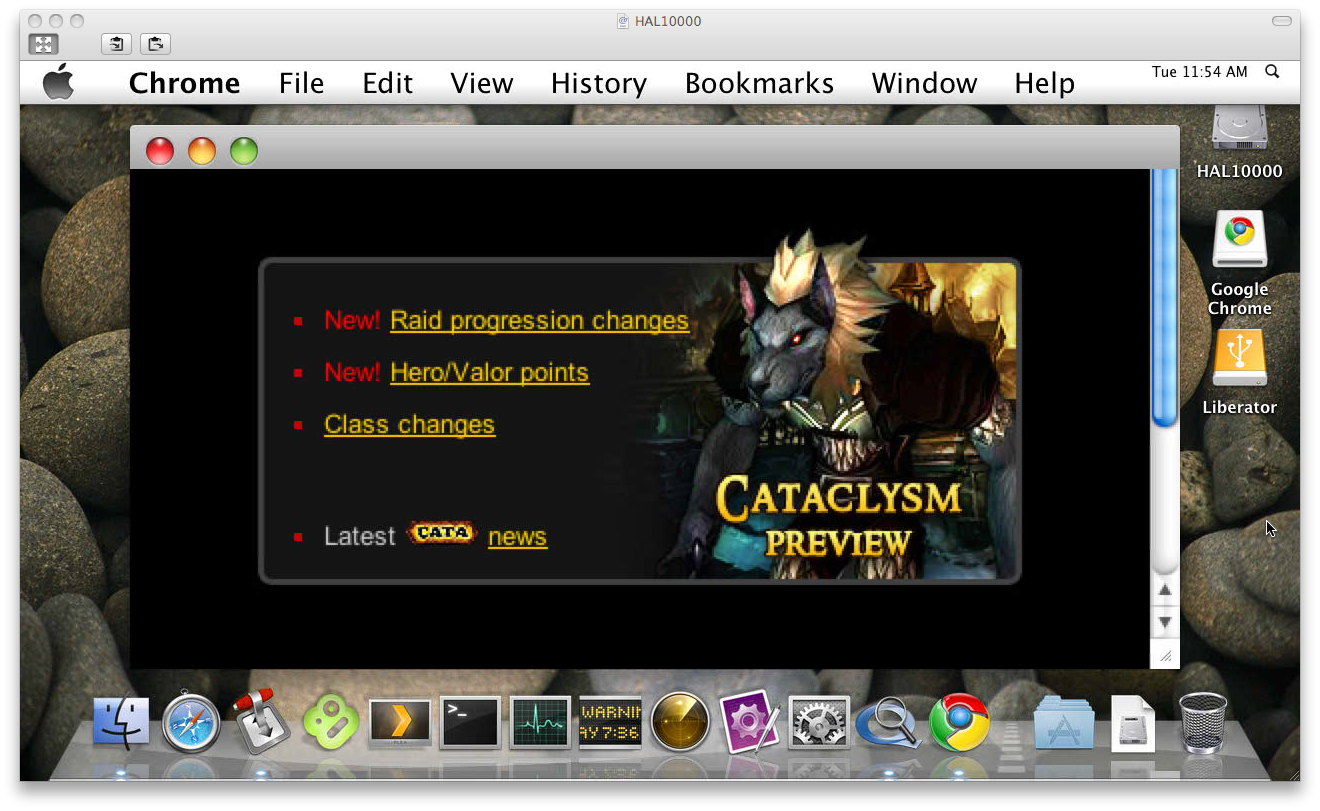Click the blue vertical scrollbar thumb
Viewport: 1320px width, 811px height.
(x=1164, y=300)
